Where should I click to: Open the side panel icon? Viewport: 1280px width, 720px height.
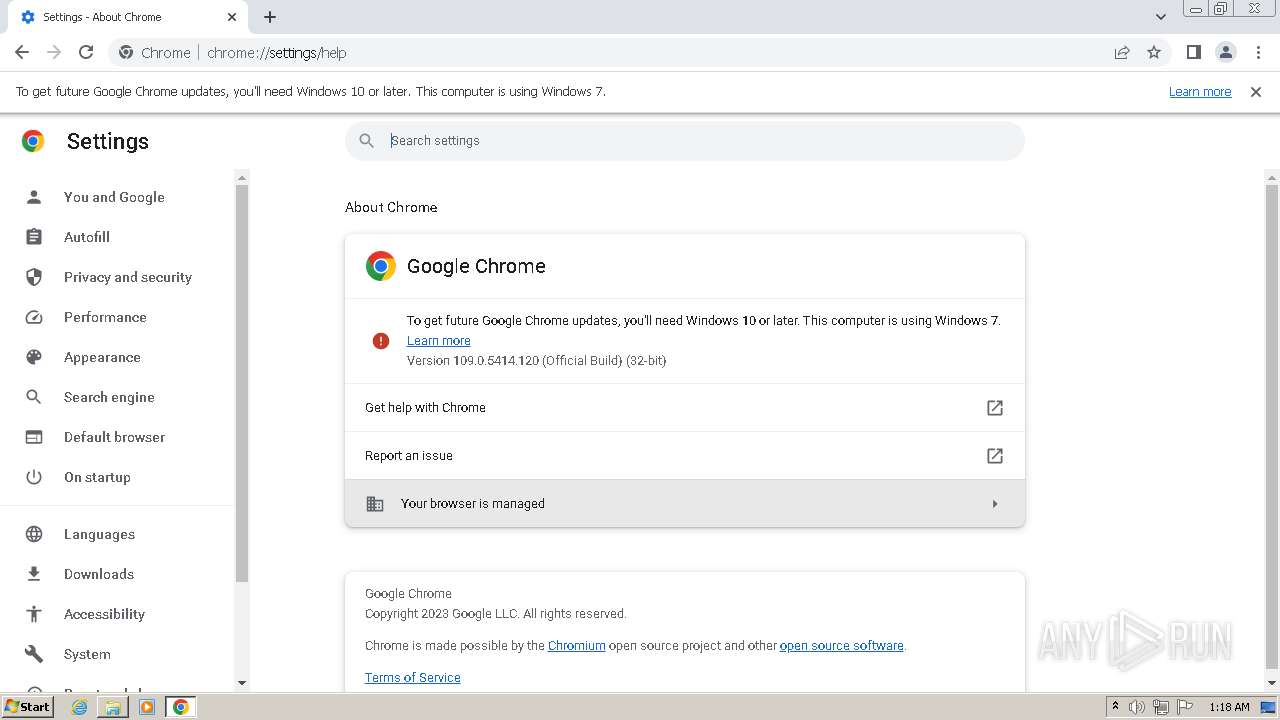pyautogui.click(x=1193, y=52)
